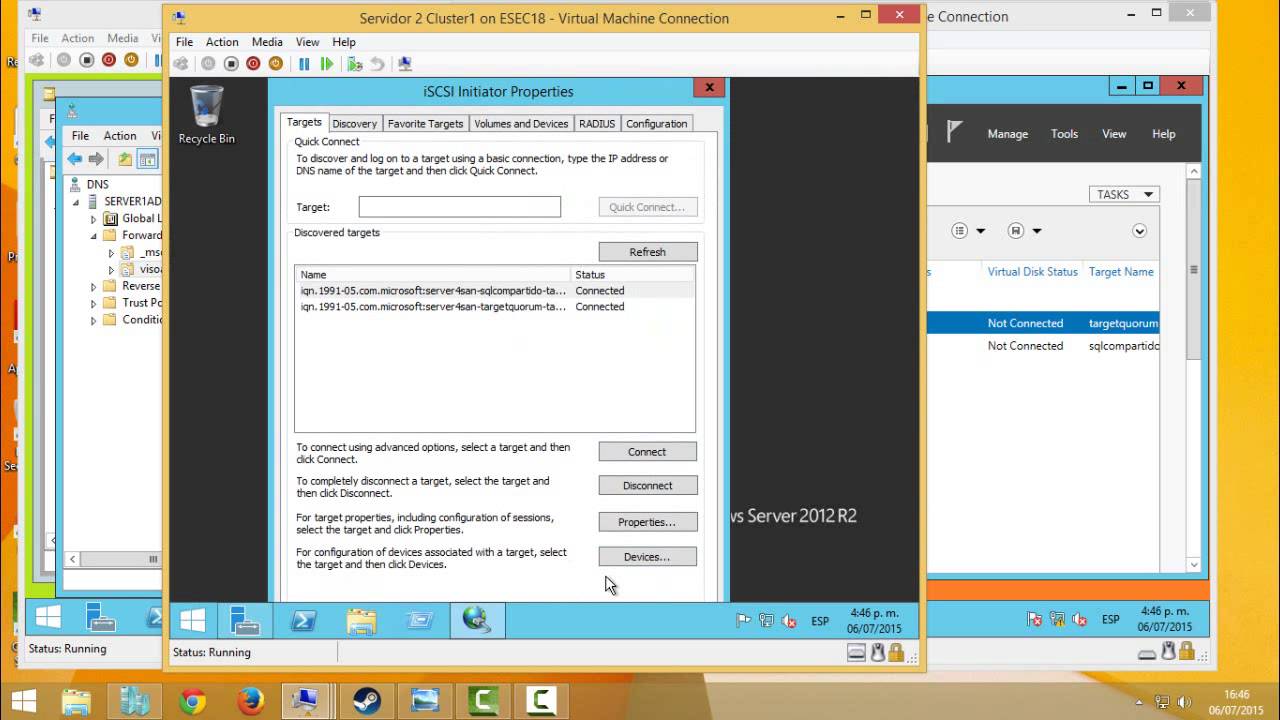Click green Reset icon in Servidor 2 toolbar

click(x=327, y=63)
